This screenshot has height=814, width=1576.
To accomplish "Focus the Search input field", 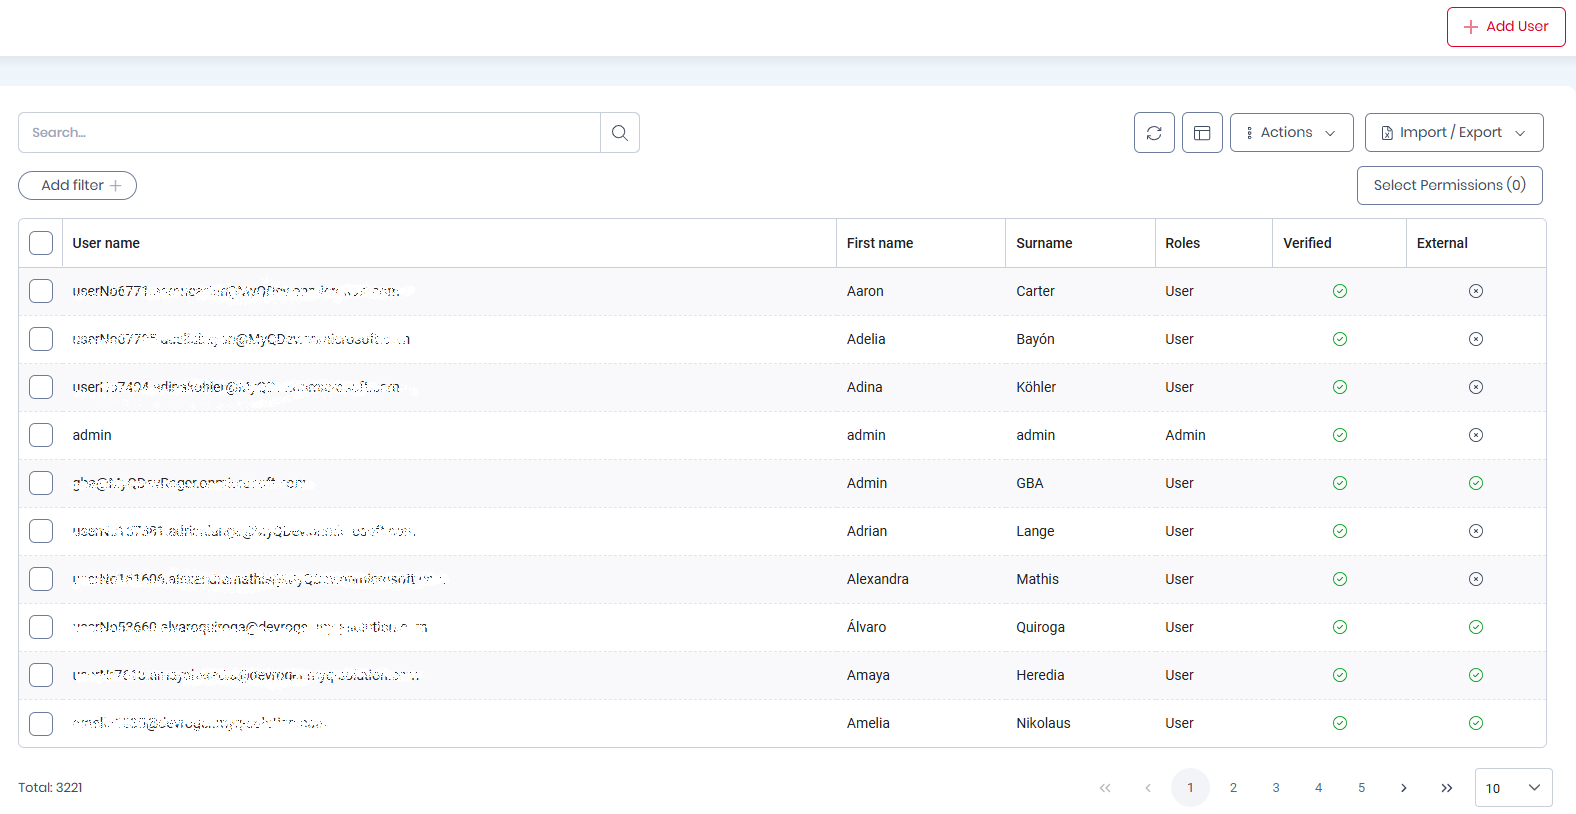I will click(x=309, y=133).
